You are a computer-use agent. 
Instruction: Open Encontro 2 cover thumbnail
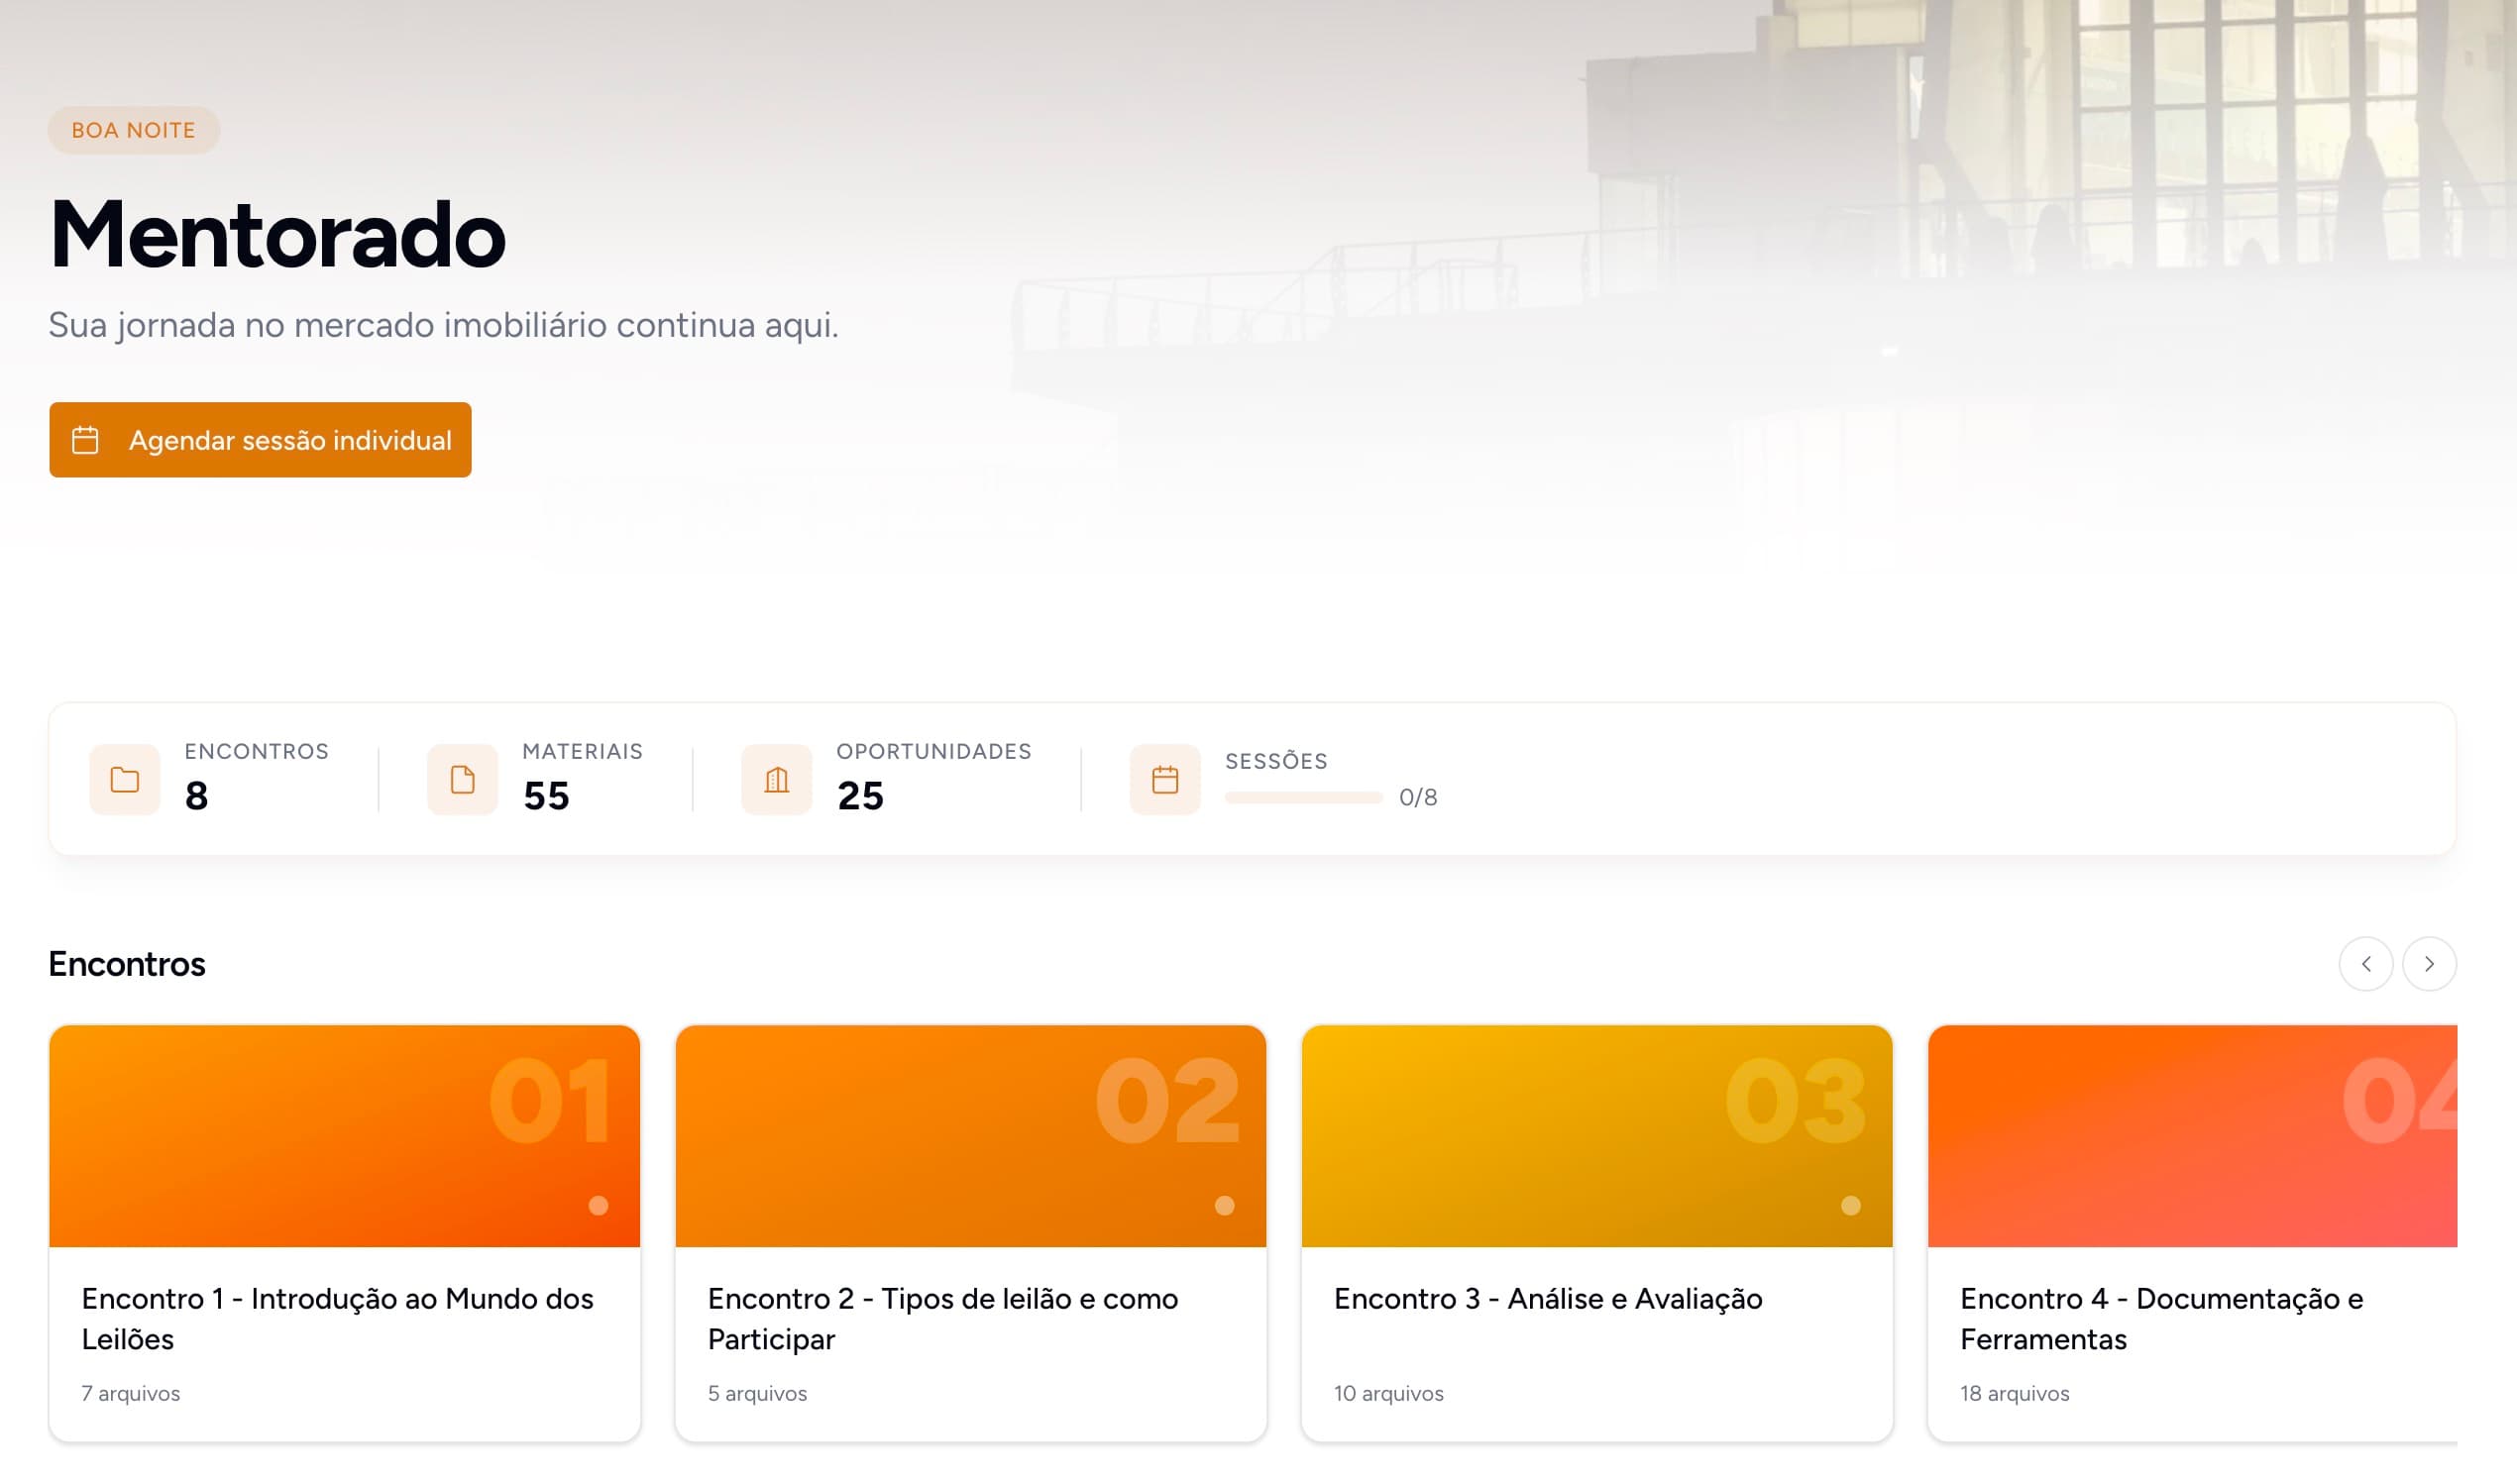point(971,1136)
